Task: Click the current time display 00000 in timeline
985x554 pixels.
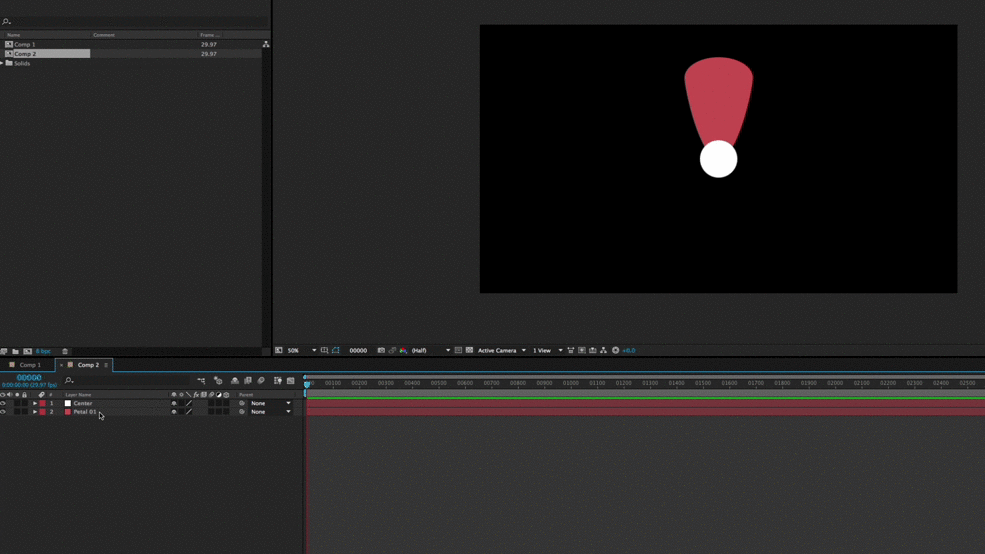Action: tap(29, 377)
